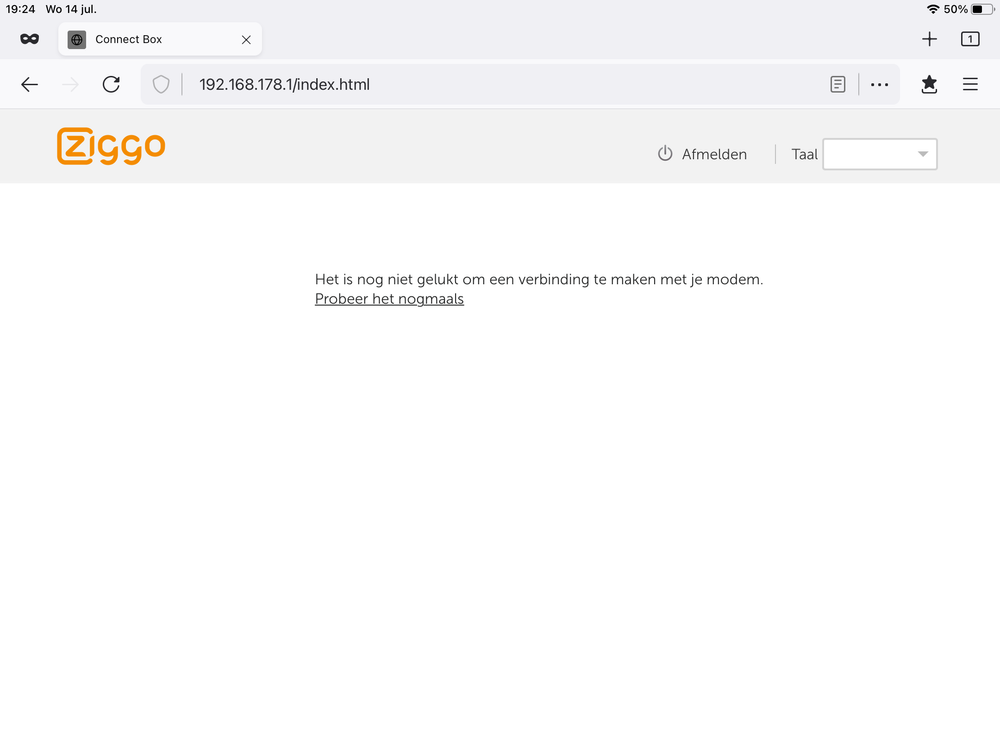The image size is (1000, 750).
Task: Click the Afmelden logout text
Action: [x=714, y=154]
